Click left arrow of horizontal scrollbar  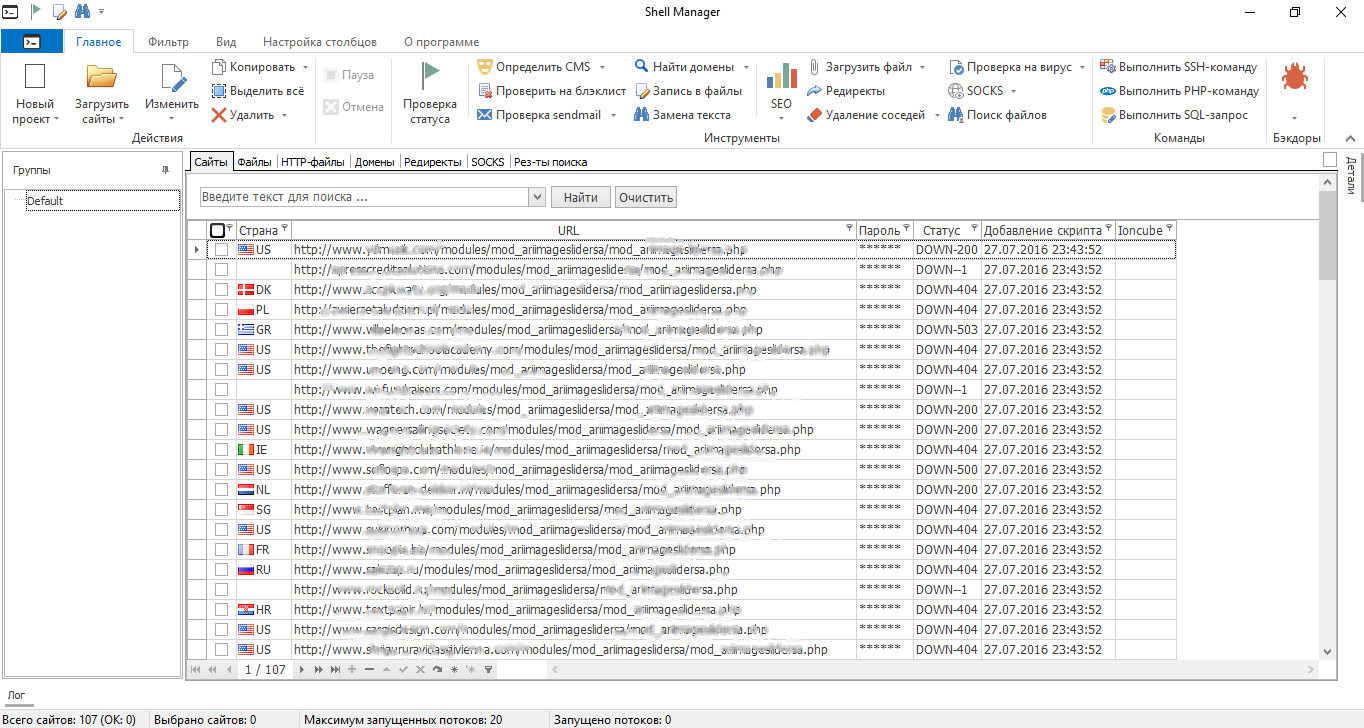click(554, 669)
